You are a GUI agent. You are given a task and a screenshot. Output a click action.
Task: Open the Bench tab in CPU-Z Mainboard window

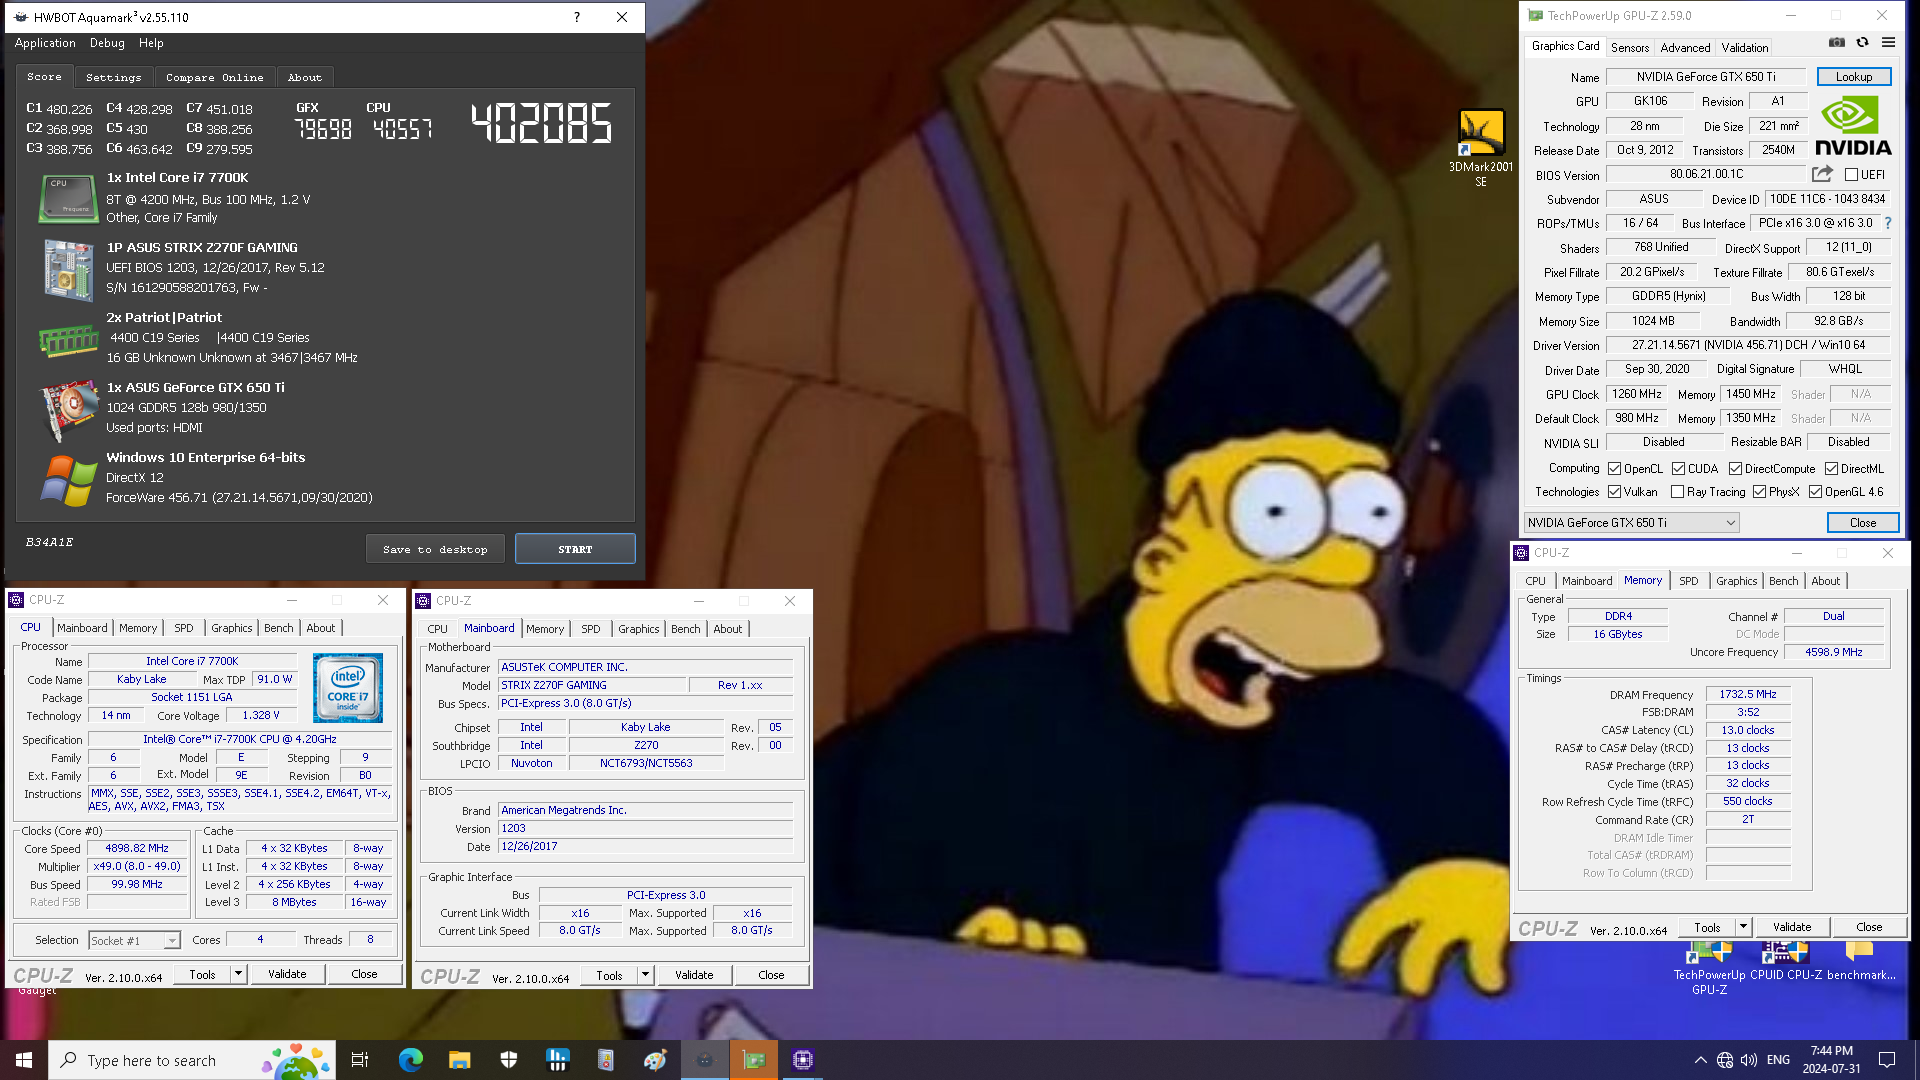point(685,629)
